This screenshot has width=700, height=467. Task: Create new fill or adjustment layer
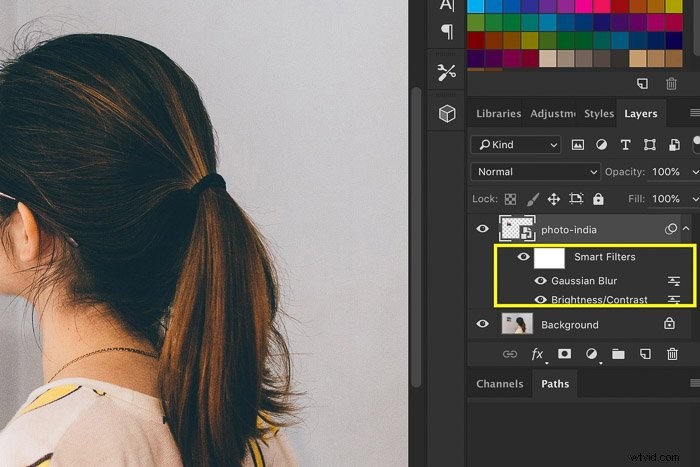(x=592, y=354)
